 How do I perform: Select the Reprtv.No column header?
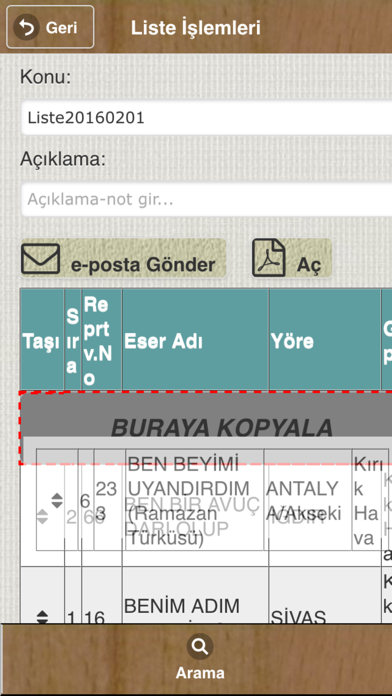pos(102,339)
